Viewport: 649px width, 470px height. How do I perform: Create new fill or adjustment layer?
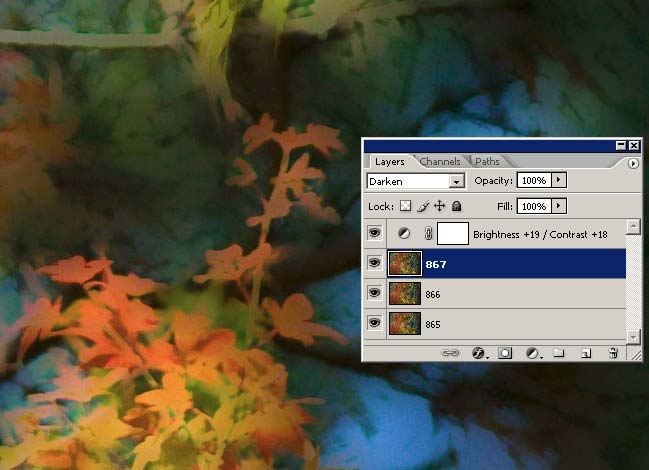click(533, 353)
